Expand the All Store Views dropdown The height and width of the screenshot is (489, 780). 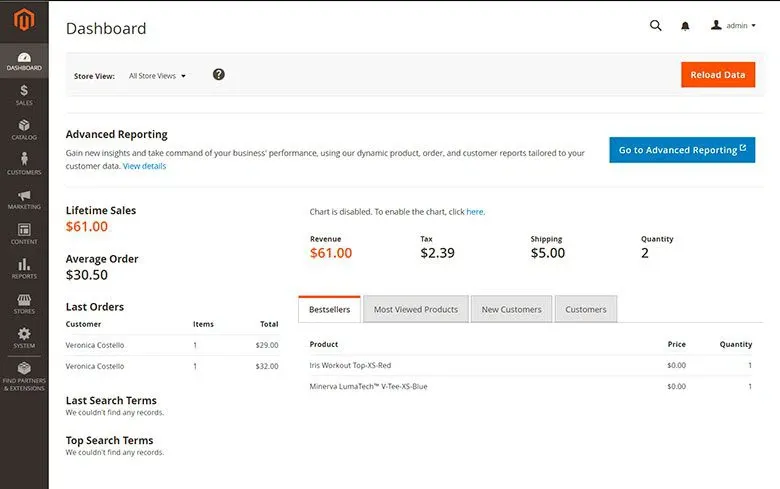[x=157, y=76]
